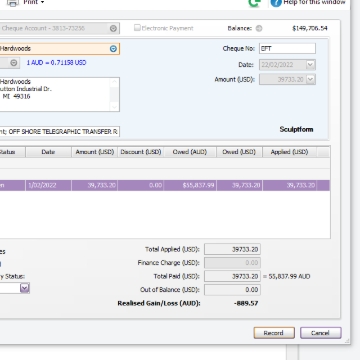Click the Sculptform company label
The height and width of the screenshot is (360, 360).
[x=296, y=129]
